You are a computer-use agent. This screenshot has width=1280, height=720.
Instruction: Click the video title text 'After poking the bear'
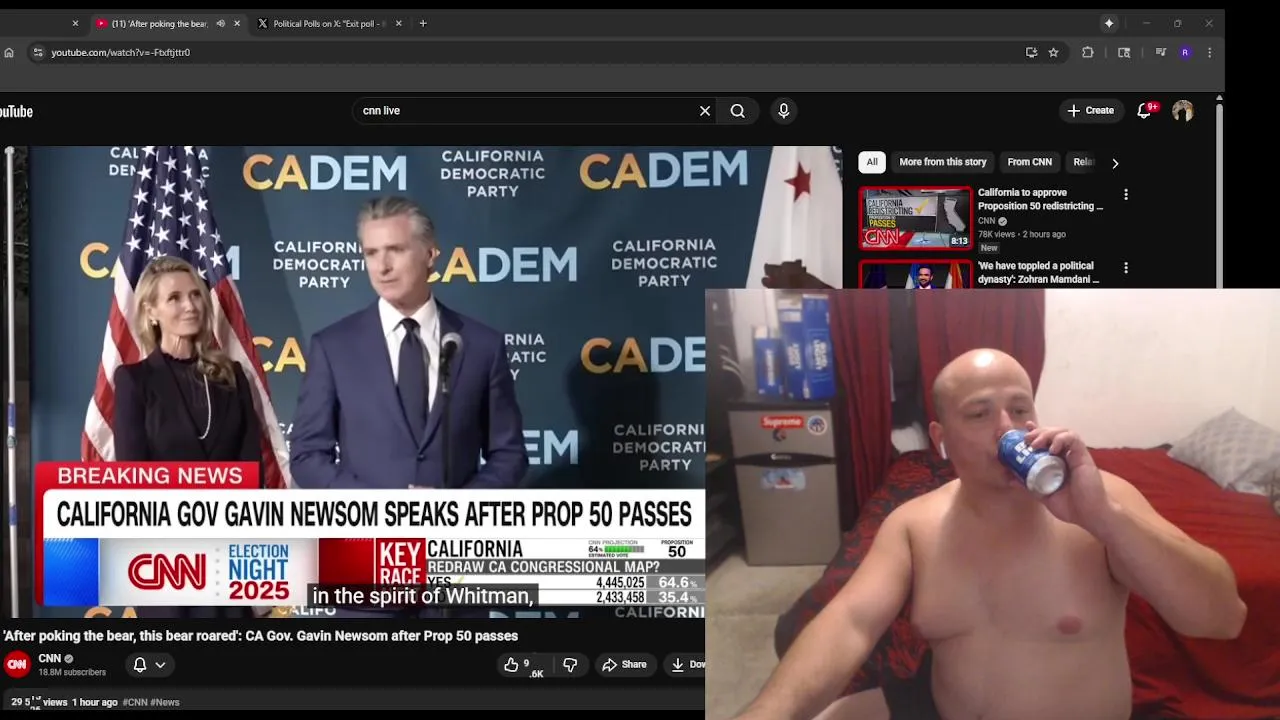260,636
